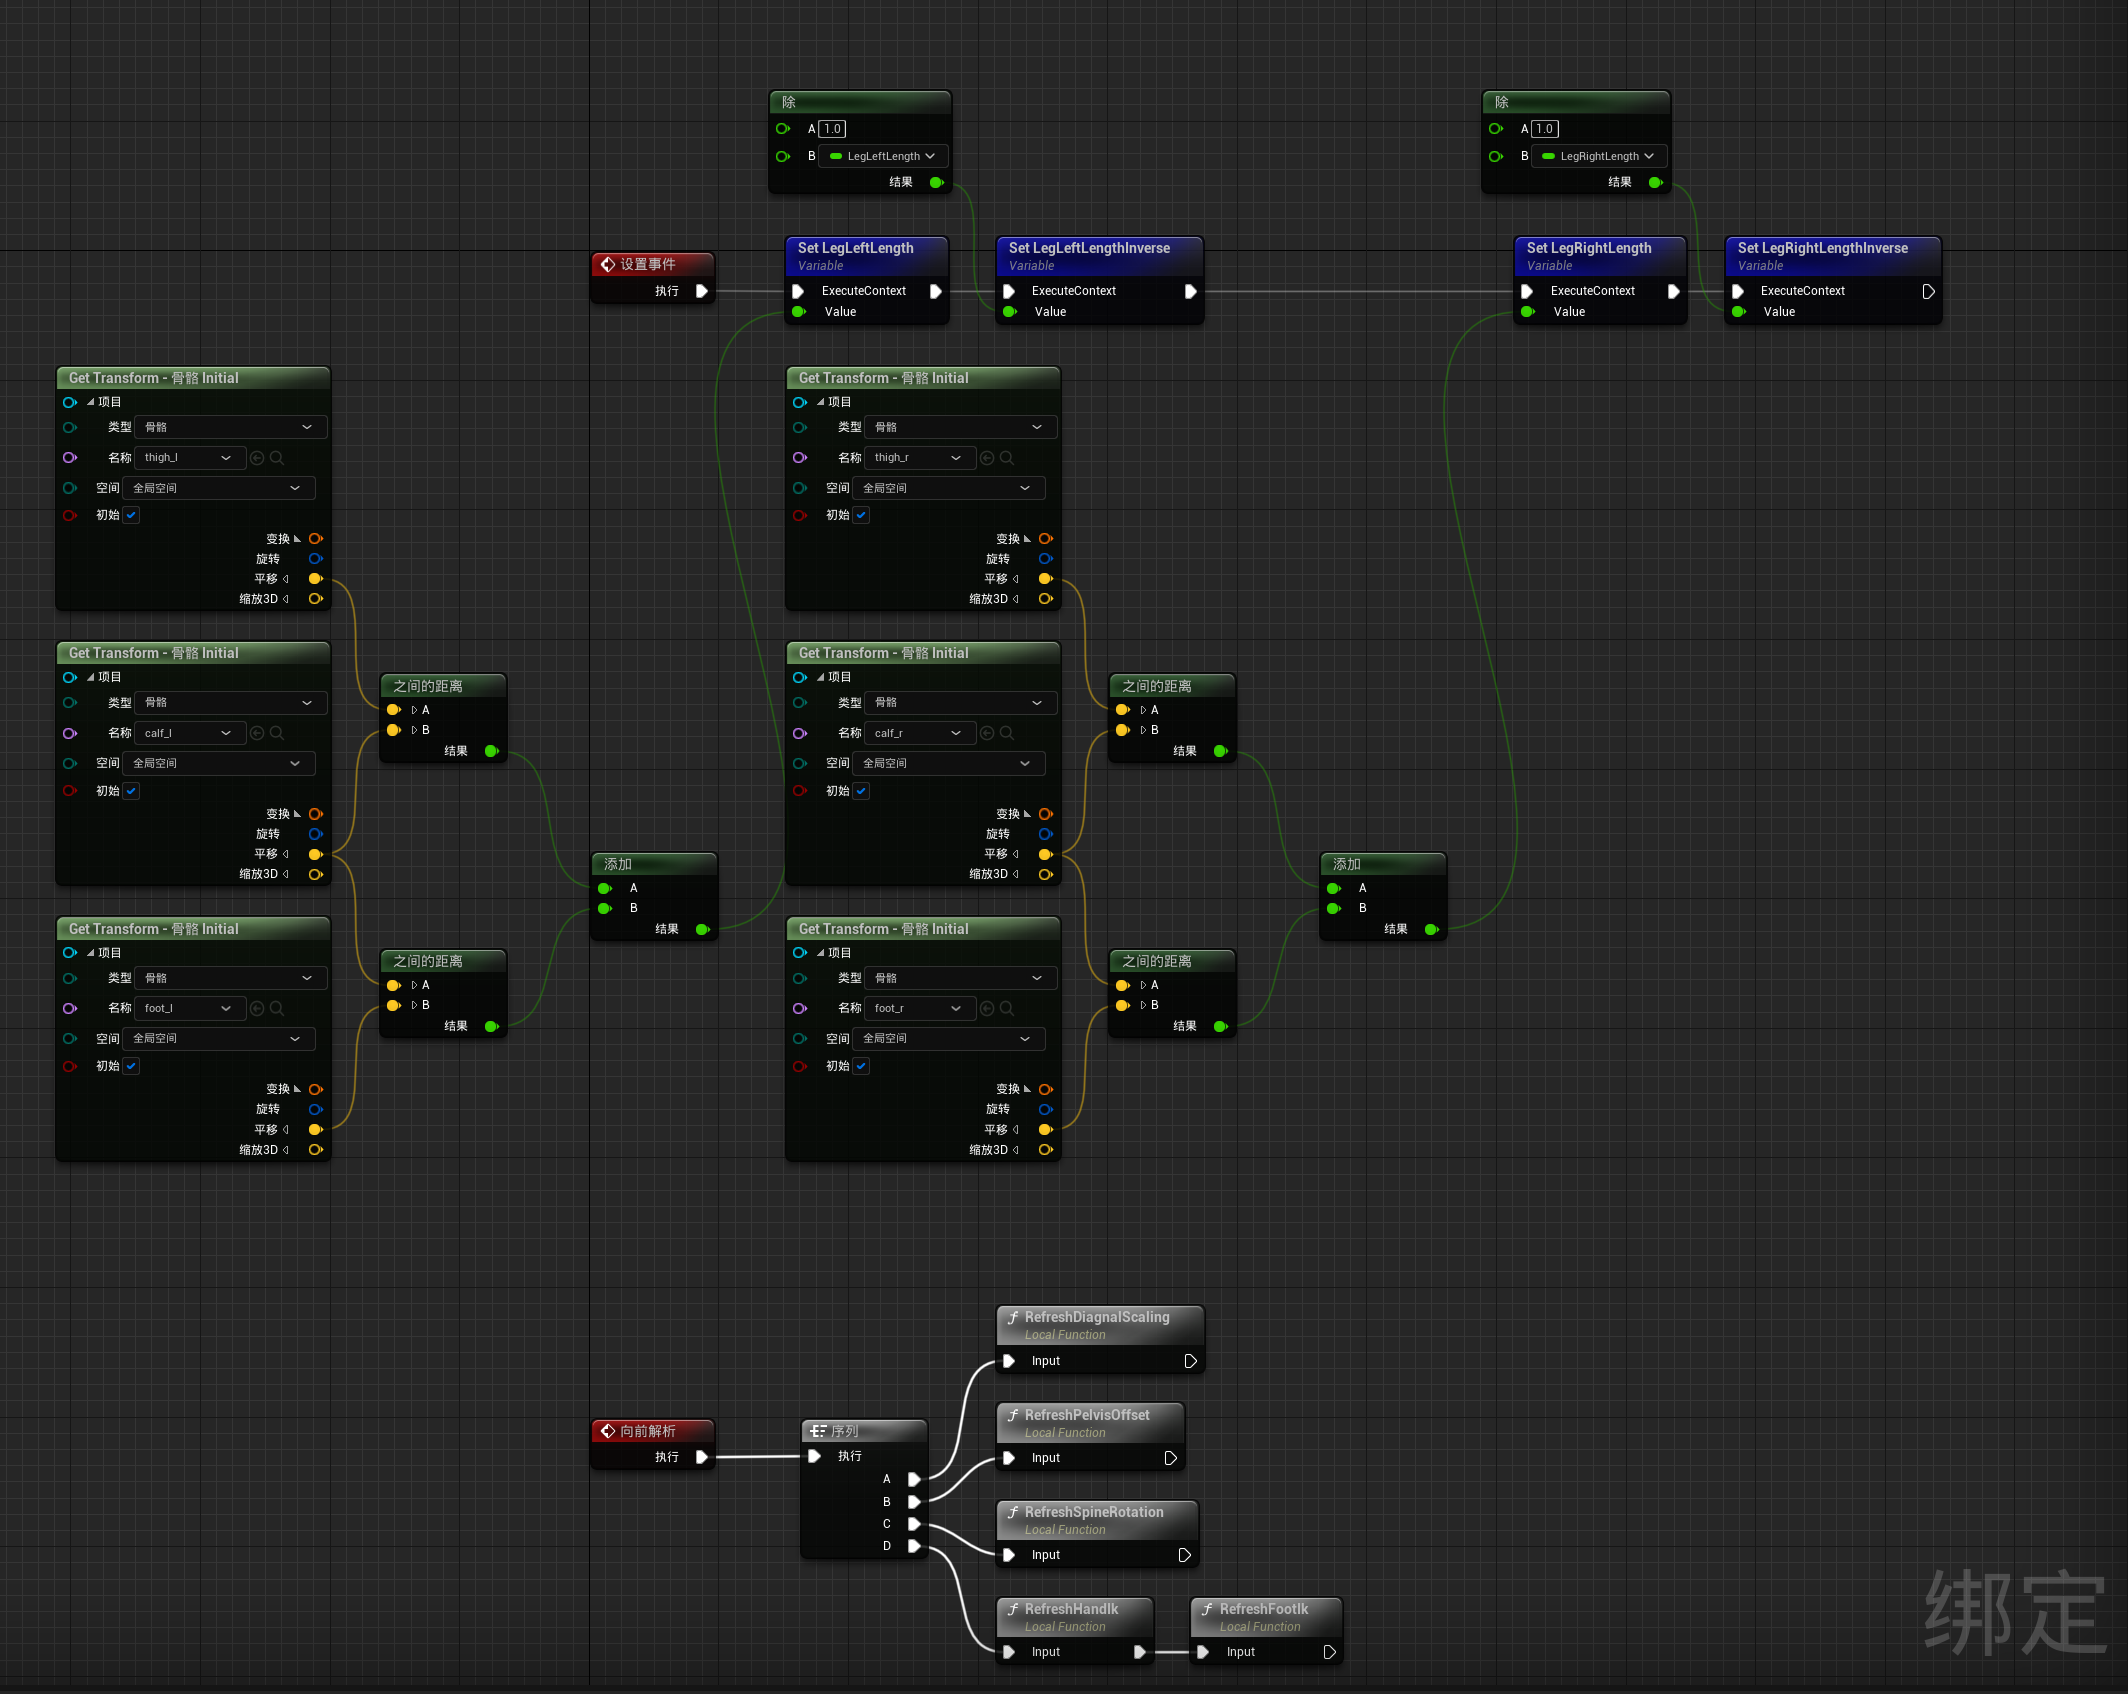
Task: Uncheck the 初始 checkbox on the thigh_l Get Transform node
Action: coord(131,515)
